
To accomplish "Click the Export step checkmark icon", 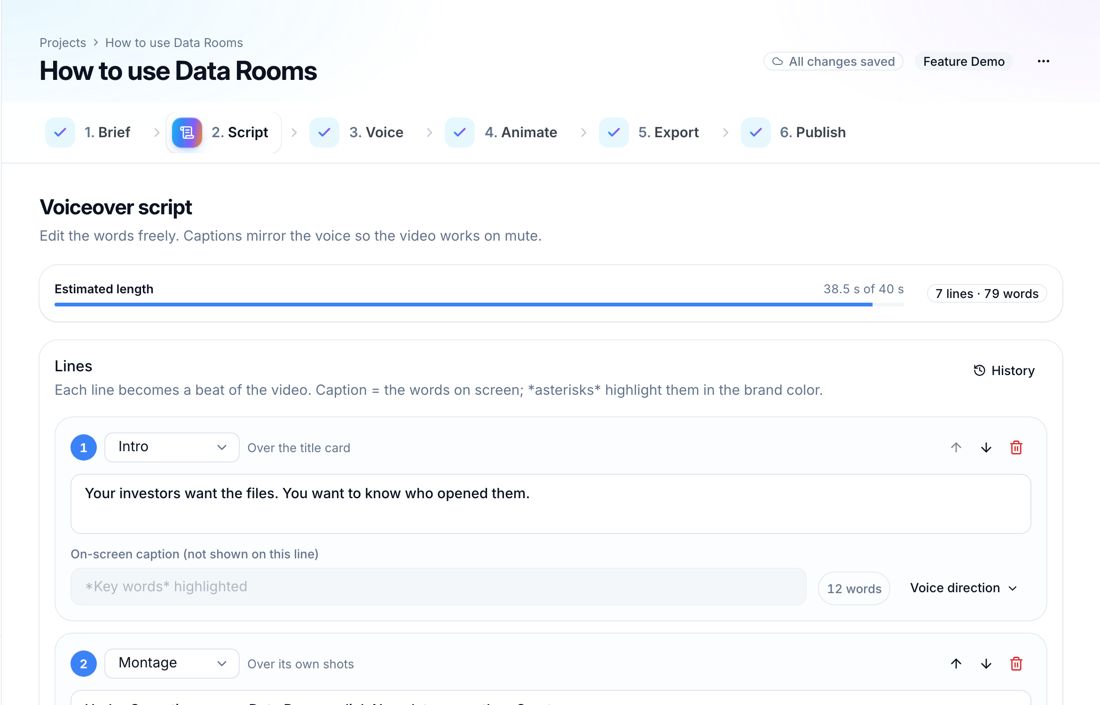I will [x=614, y=133].
